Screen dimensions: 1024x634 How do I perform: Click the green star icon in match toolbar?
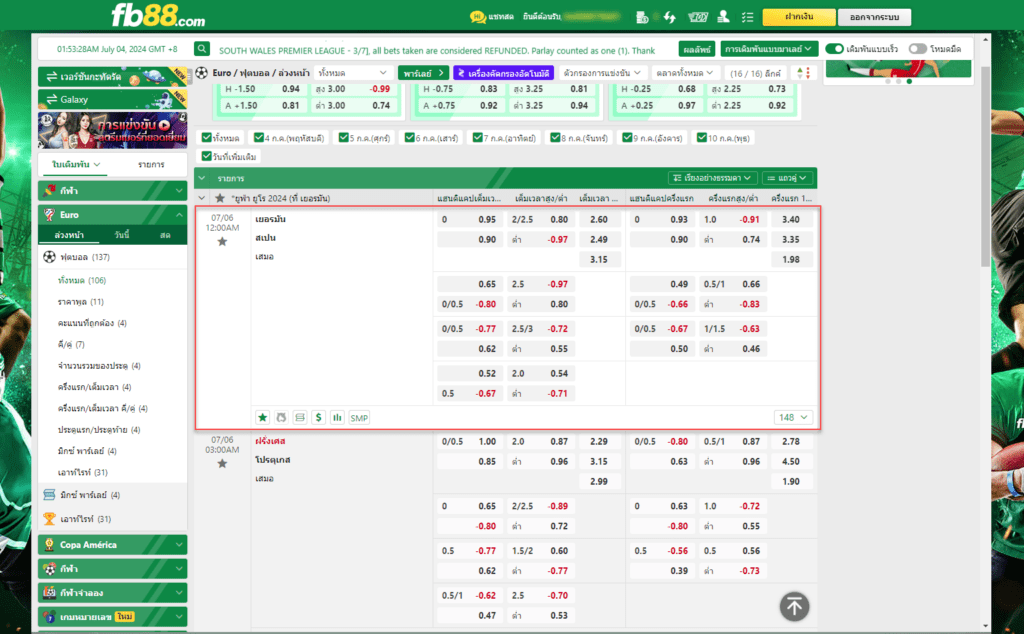point(263,417)
